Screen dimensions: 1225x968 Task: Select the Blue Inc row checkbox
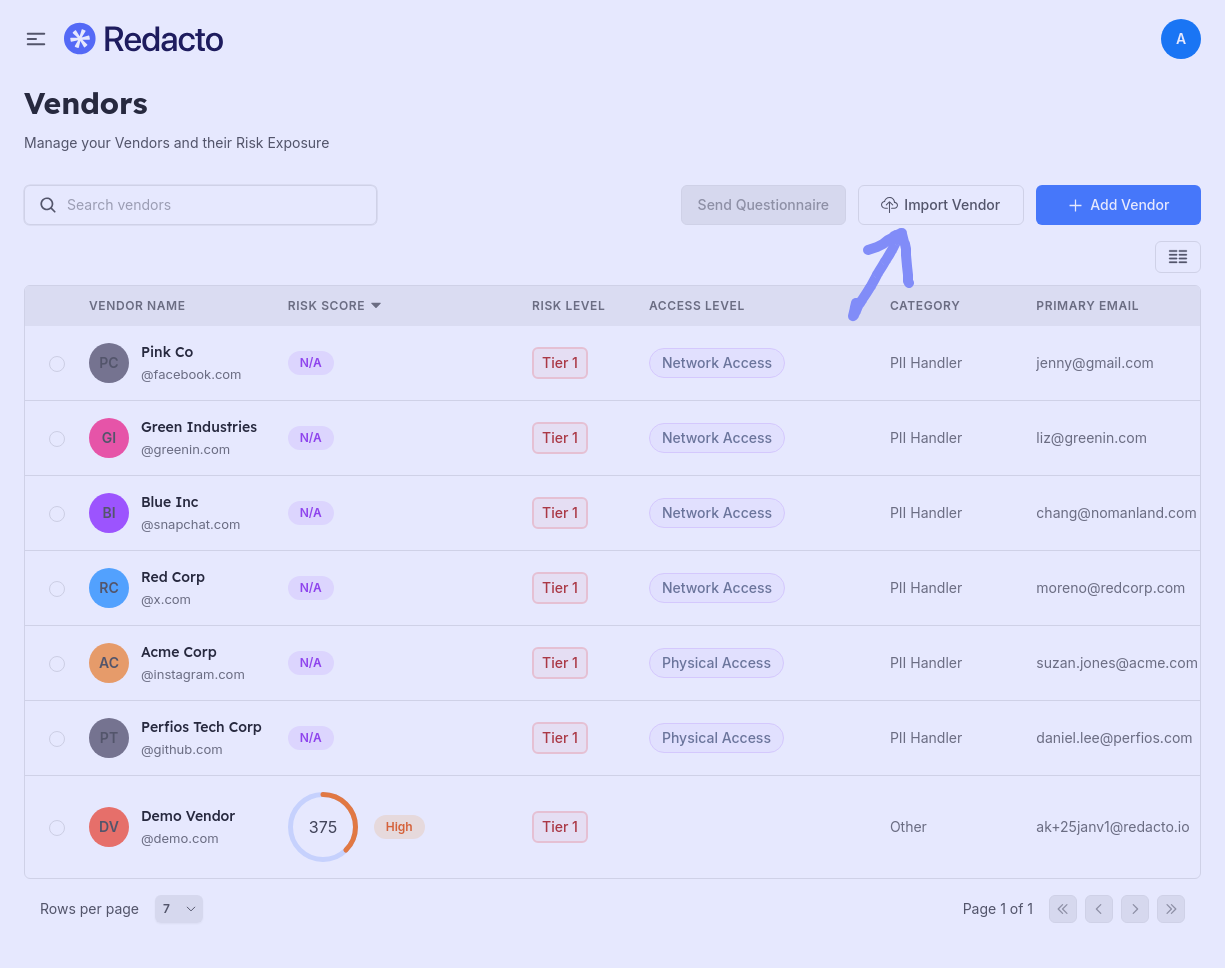click(x=57, y=514)
